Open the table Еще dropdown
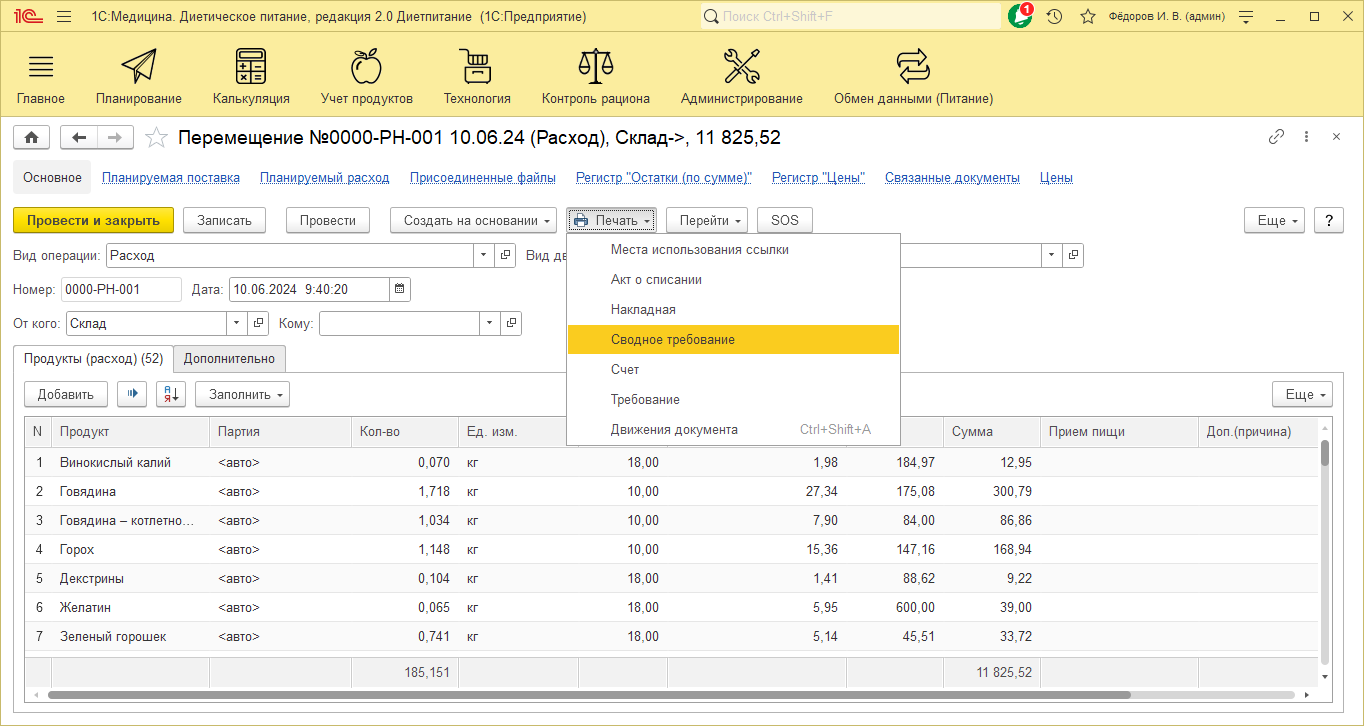Image resolution: width=1364 pixels, height=726 pixels. (x=1303, y=395)
